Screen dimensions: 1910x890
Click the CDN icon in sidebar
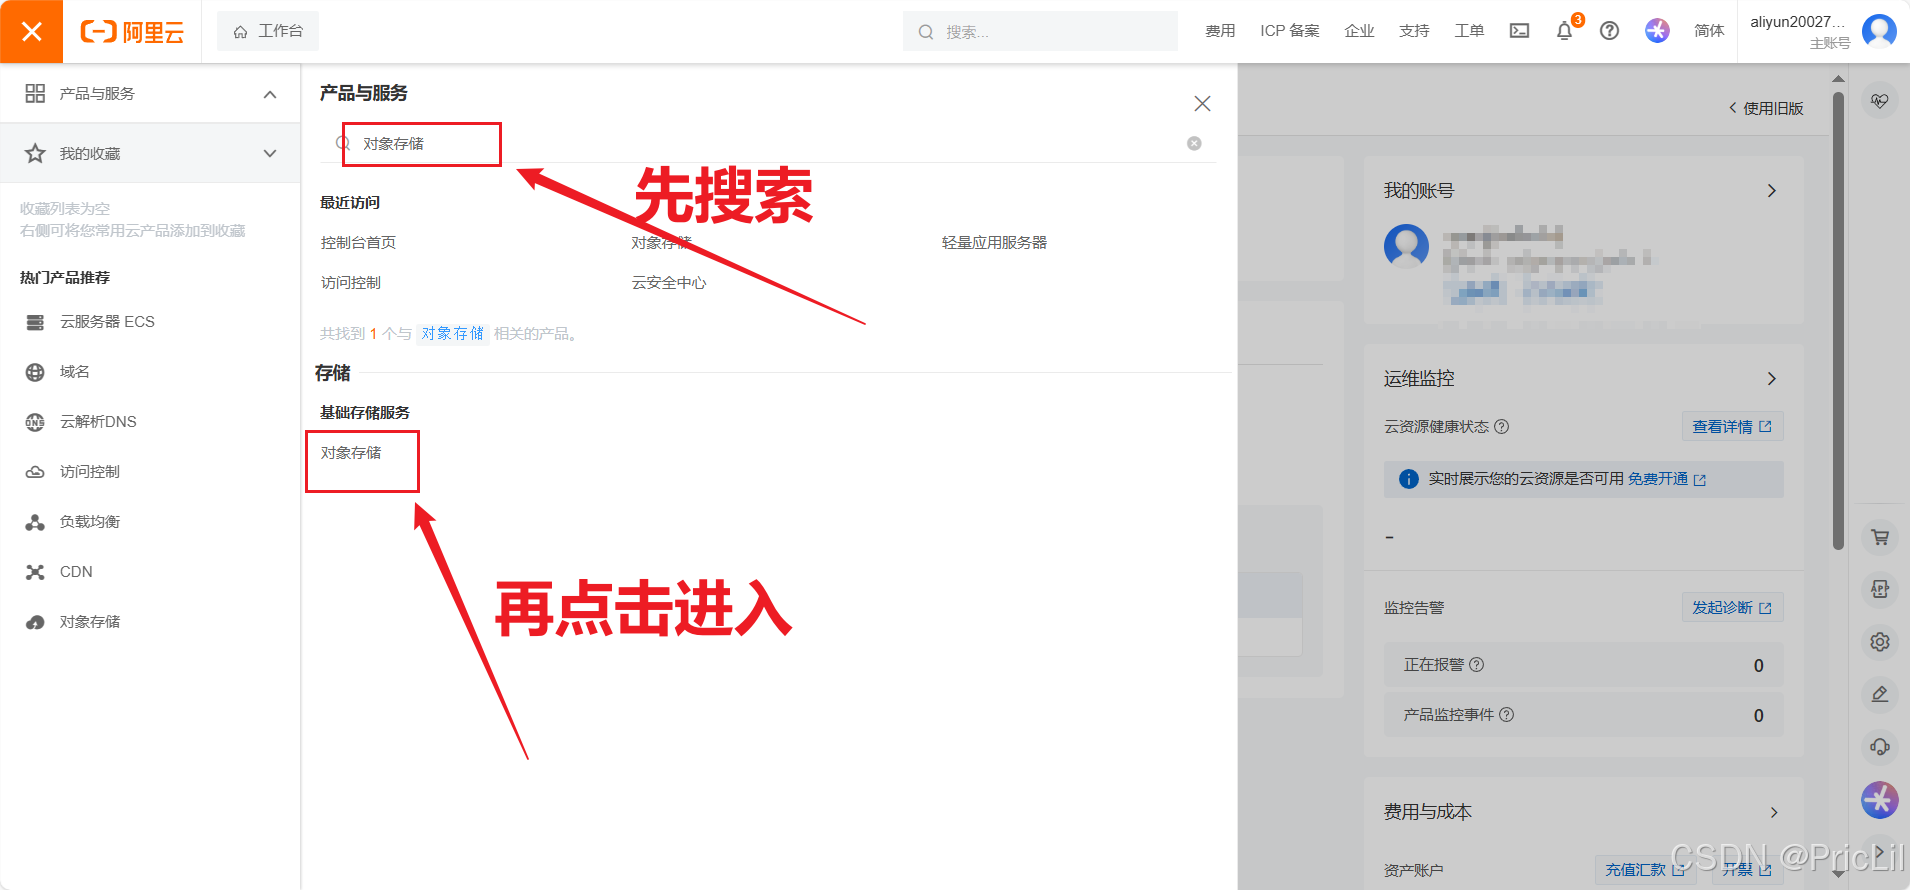35,572
